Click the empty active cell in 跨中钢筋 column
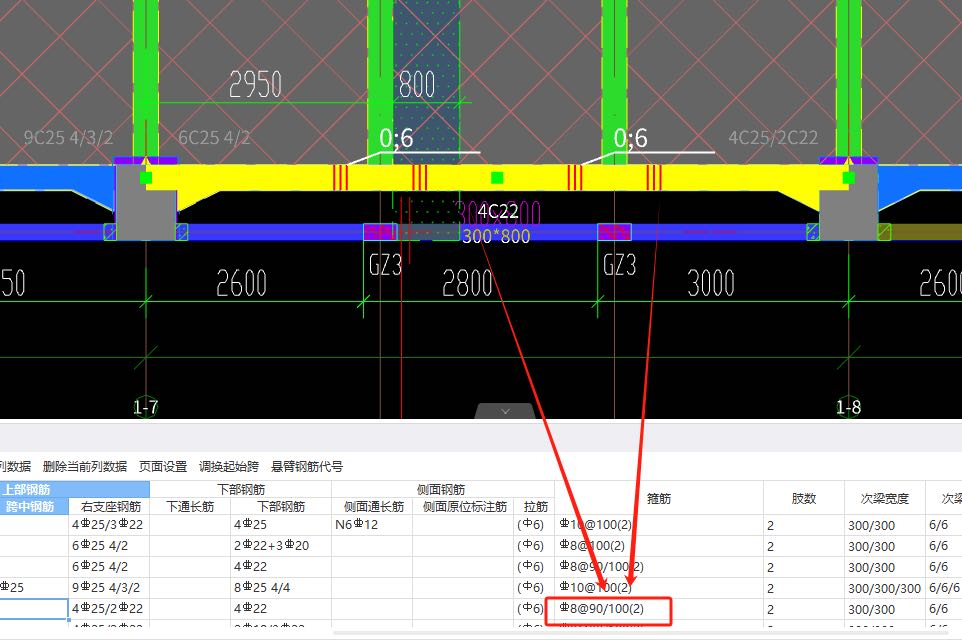This screenshot has height=640, width=962. coord(34,609)
